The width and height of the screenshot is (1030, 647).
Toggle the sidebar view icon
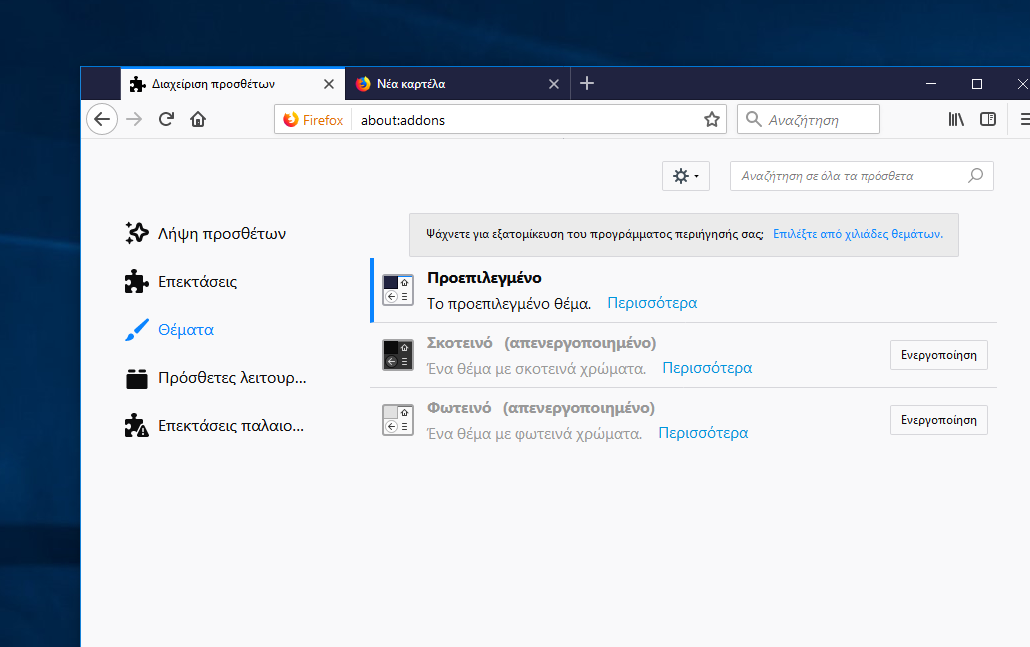988,118
